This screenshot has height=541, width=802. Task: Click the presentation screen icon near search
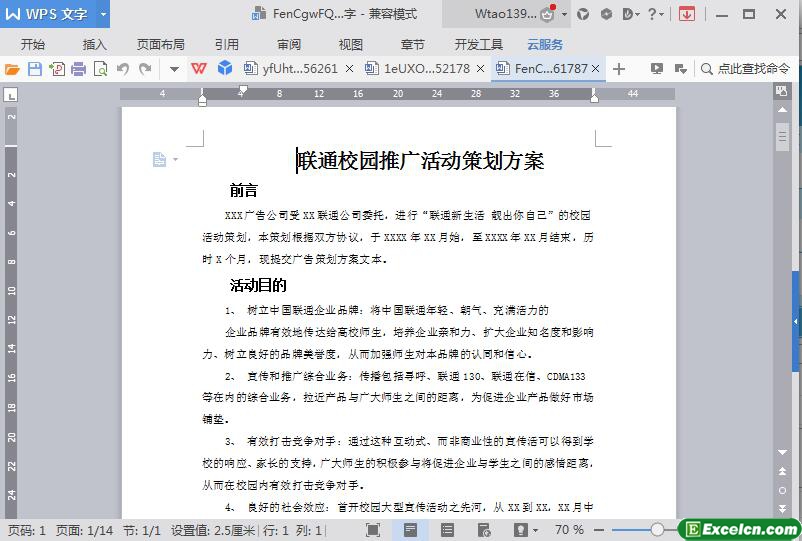pos(657,69)
